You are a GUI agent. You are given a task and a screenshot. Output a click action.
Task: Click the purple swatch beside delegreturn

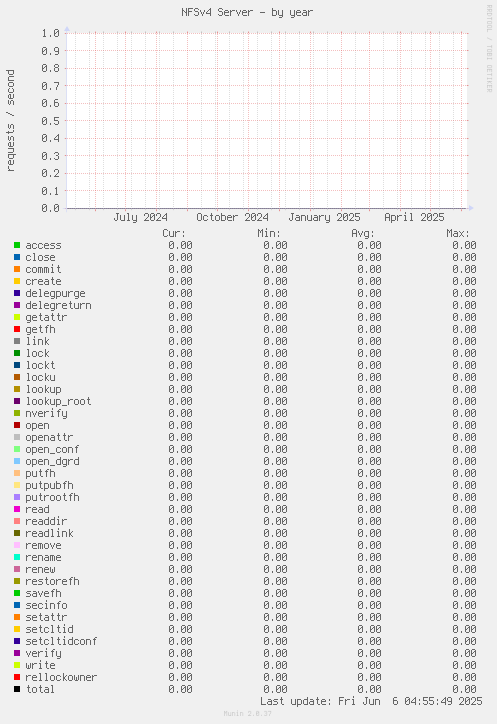17,305
